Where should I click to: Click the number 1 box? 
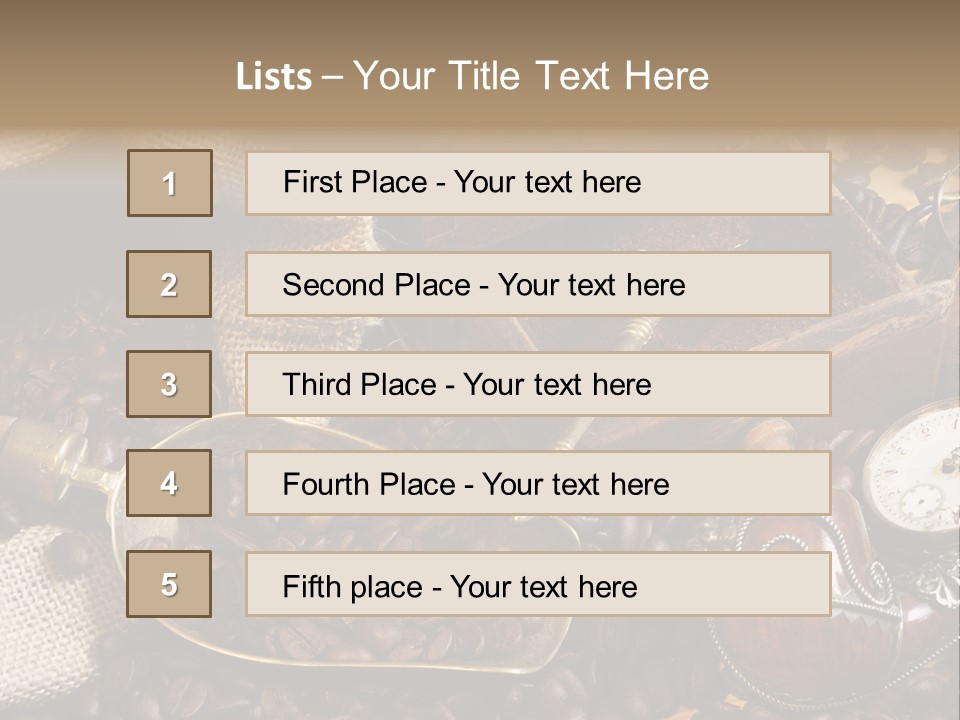click(169, 183)
